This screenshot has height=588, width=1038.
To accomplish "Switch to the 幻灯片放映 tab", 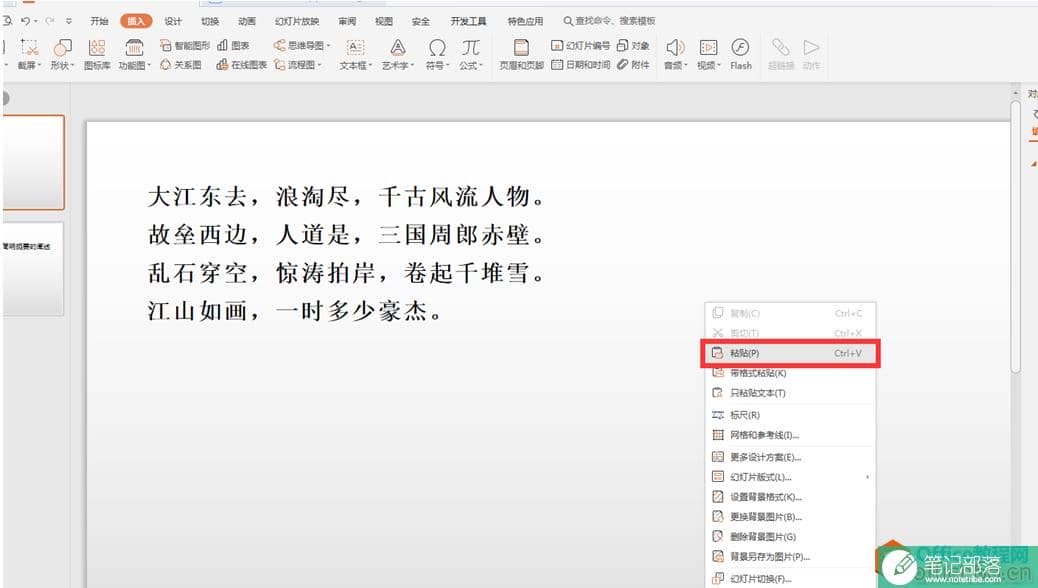I will pyautogui.click(x=297, y=21).
